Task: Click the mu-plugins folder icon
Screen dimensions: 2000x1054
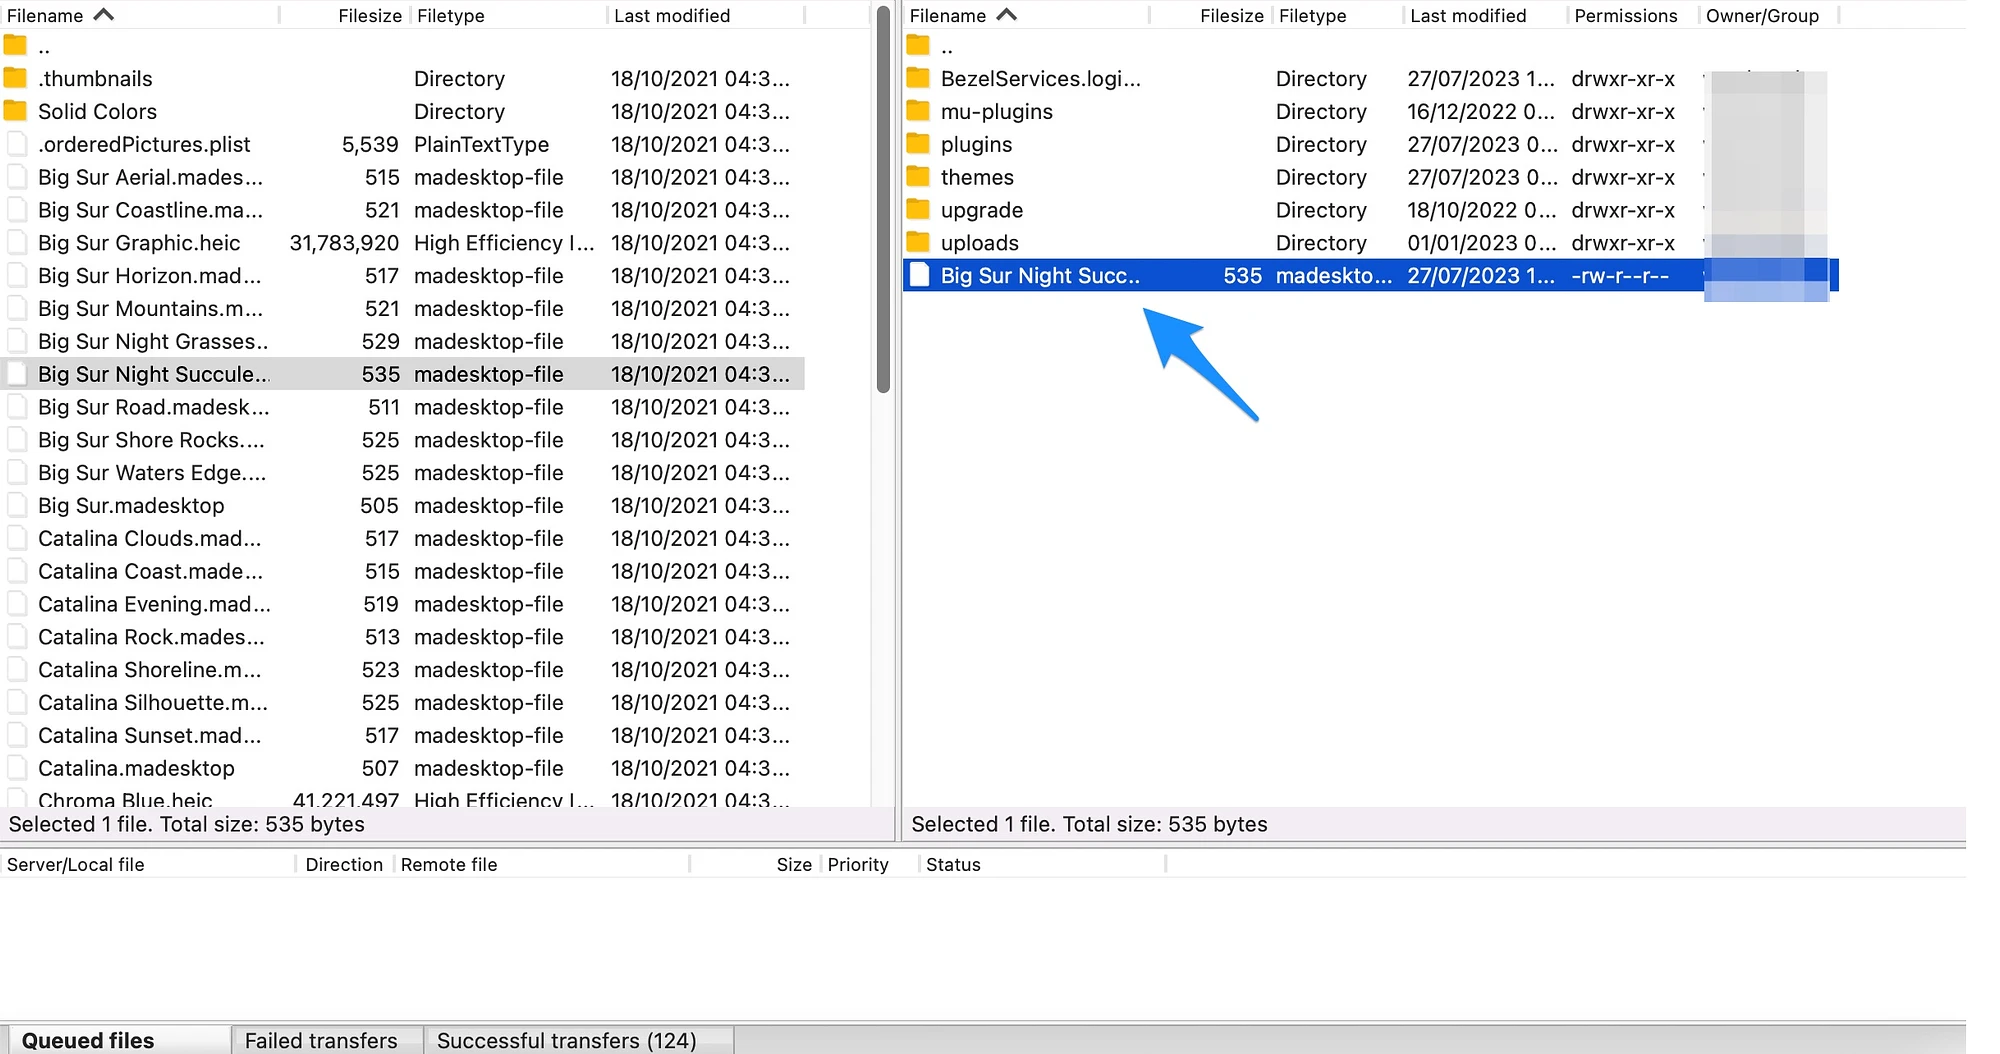Action: (x=918, y=111)
